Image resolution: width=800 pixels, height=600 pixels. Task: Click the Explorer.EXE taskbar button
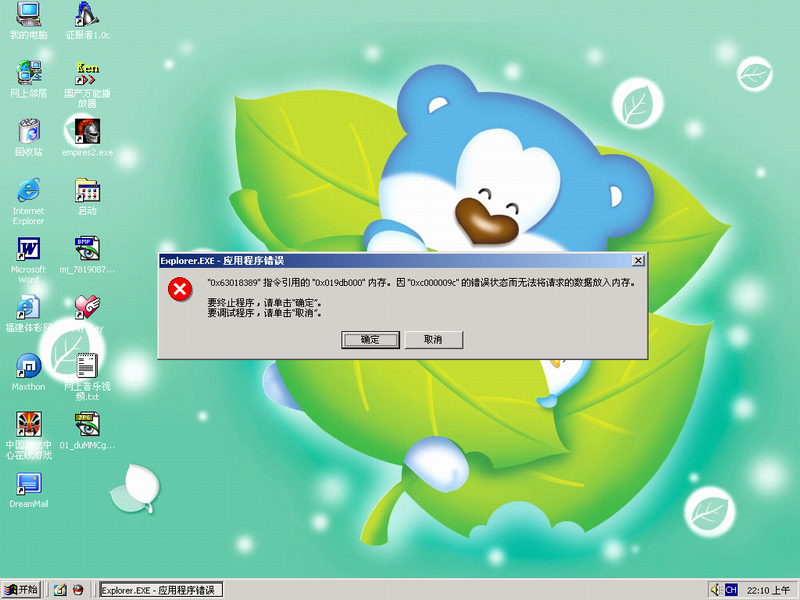tap(161, 590)
